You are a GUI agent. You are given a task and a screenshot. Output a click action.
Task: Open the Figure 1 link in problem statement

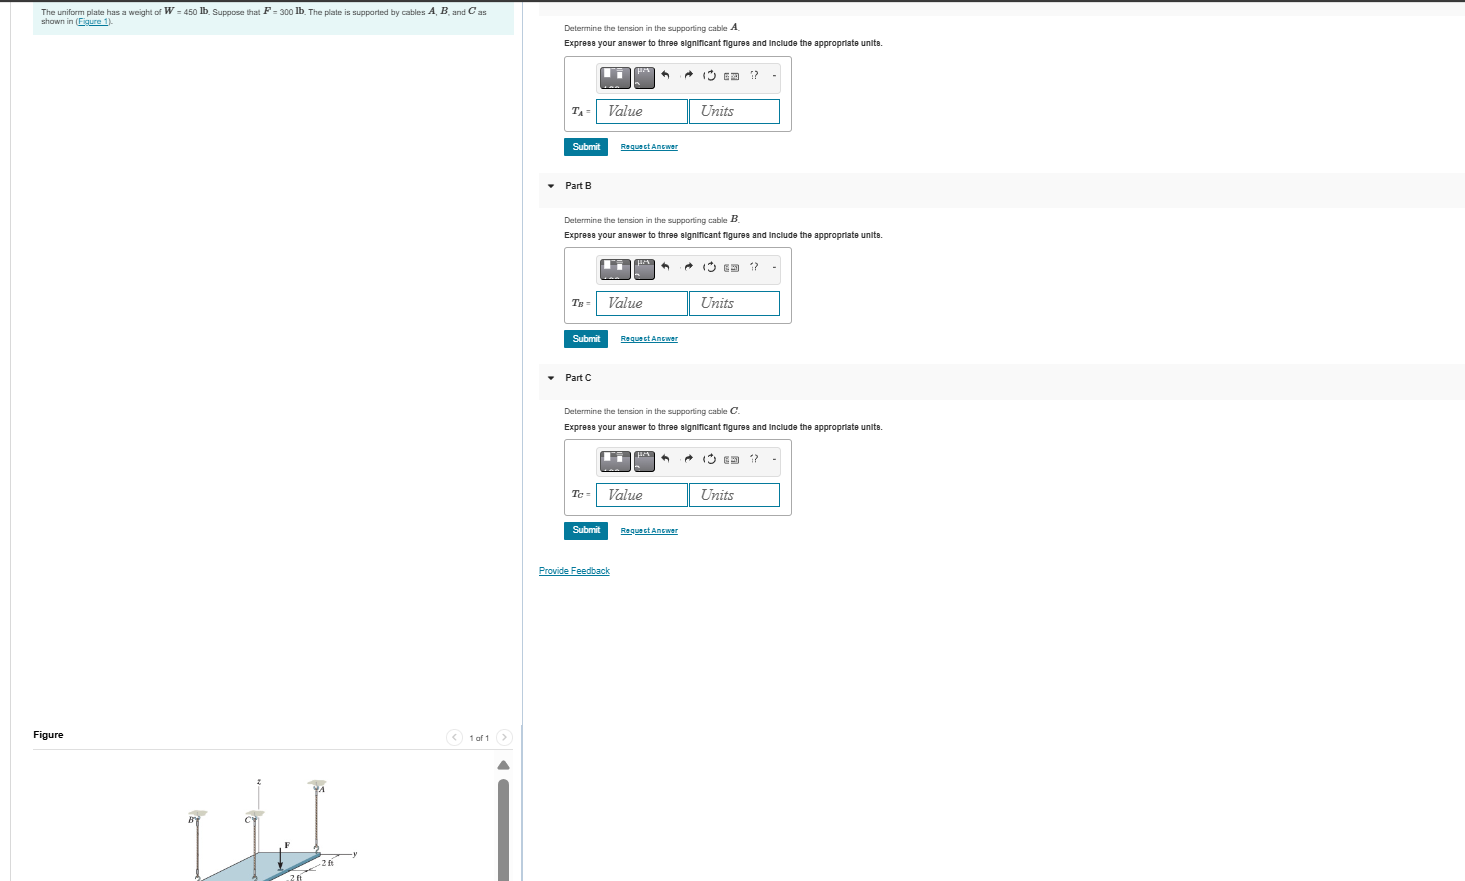[x=93, y=21]
